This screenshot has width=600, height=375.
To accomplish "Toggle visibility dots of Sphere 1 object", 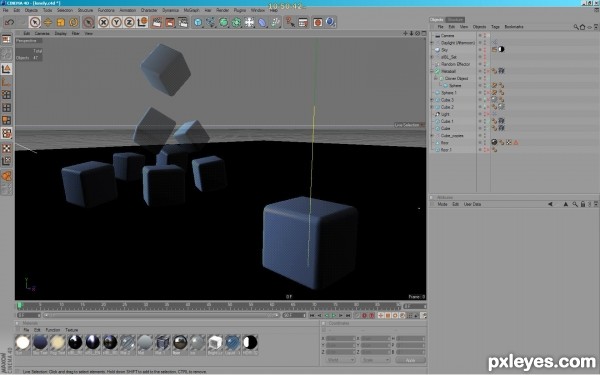I will click(485, 93).
